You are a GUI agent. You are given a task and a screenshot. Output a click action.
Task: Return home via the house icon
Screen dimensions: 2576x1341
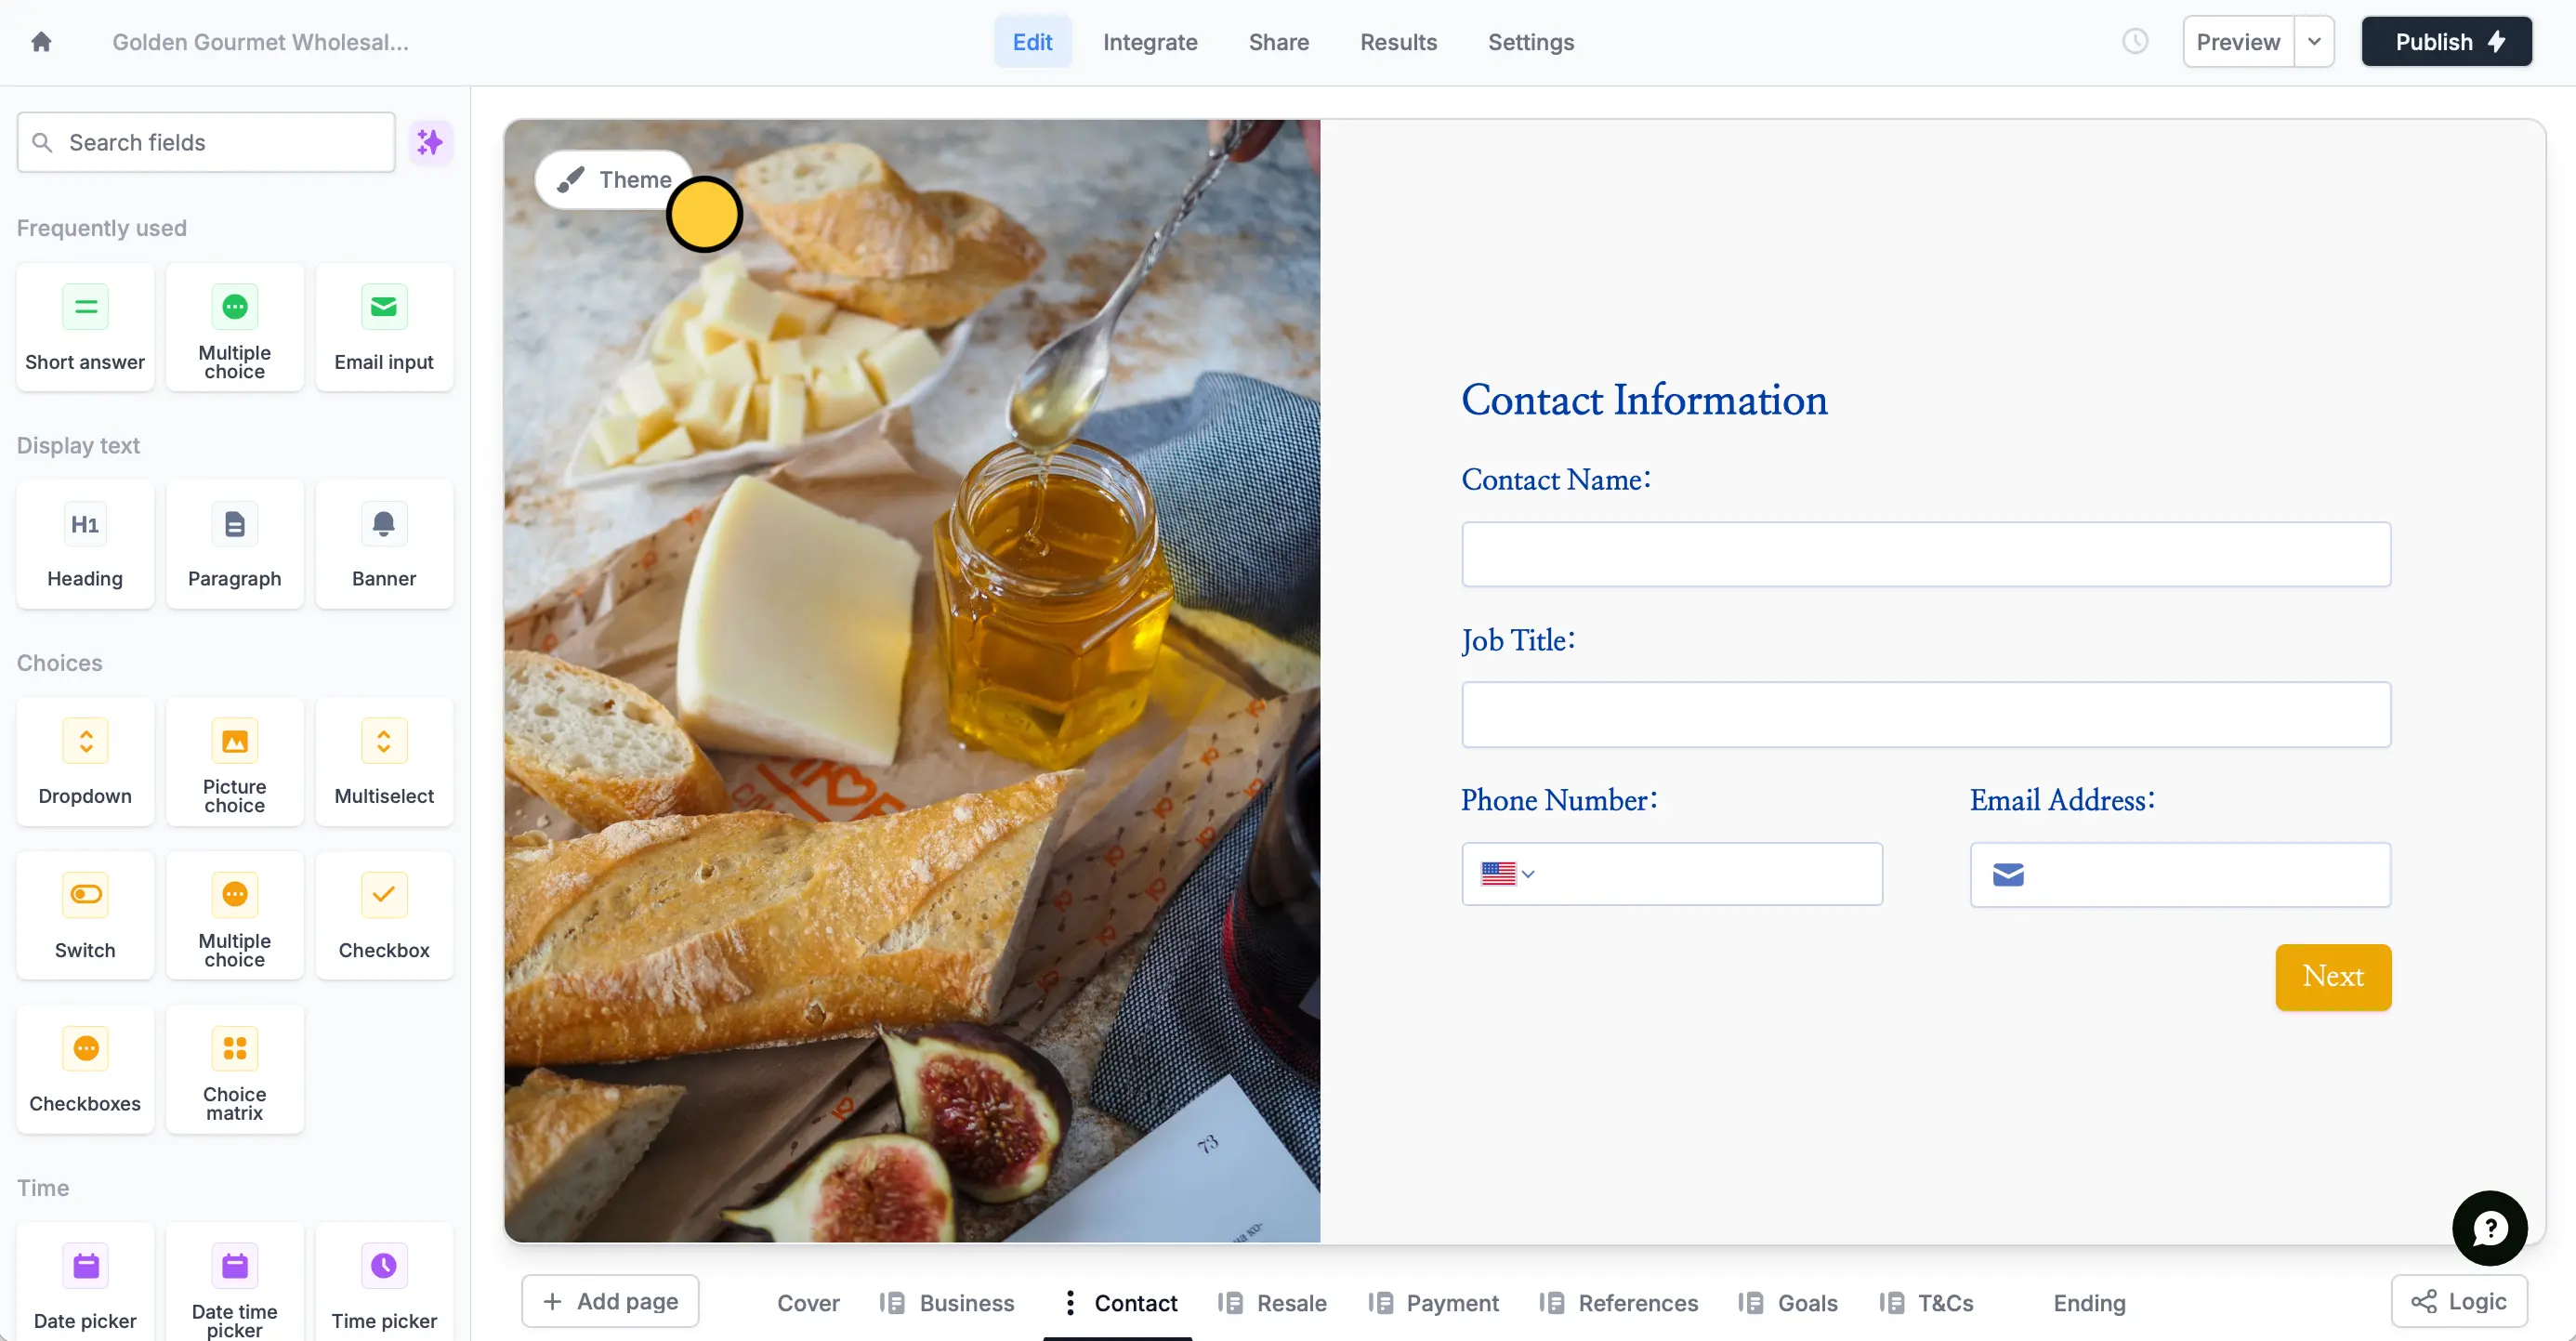pyautogui.click(x=41, y=41)
